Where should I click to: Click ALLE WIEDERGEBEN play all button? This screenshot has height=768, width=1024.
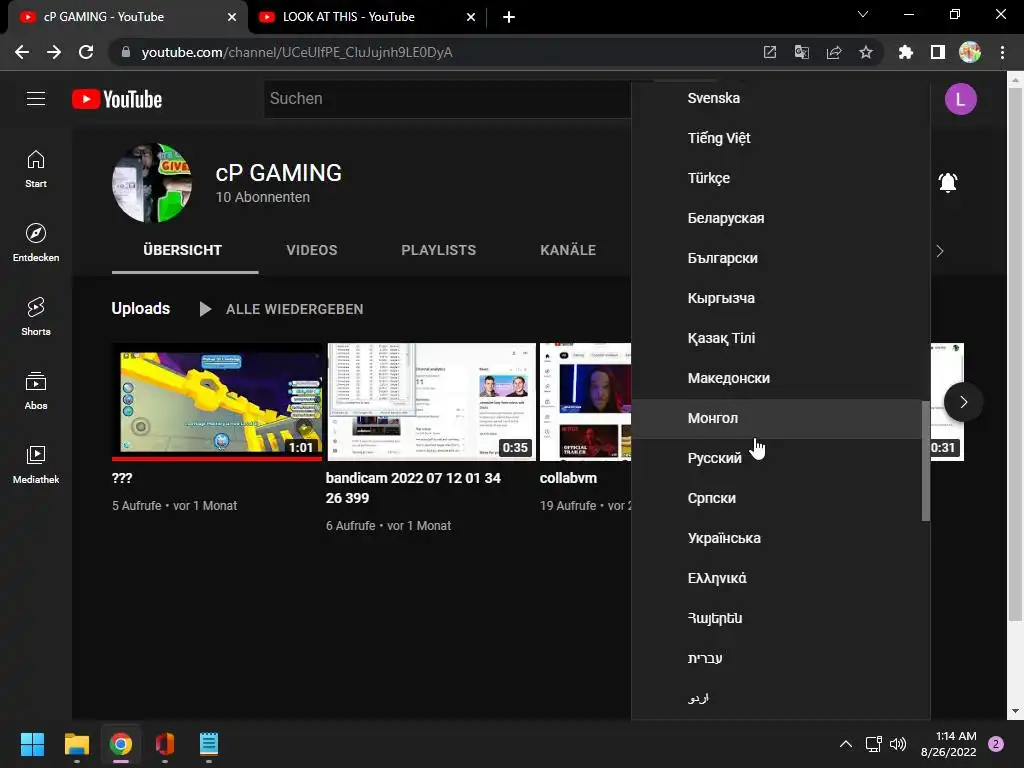pyautogui.click(x=281, y=309)
